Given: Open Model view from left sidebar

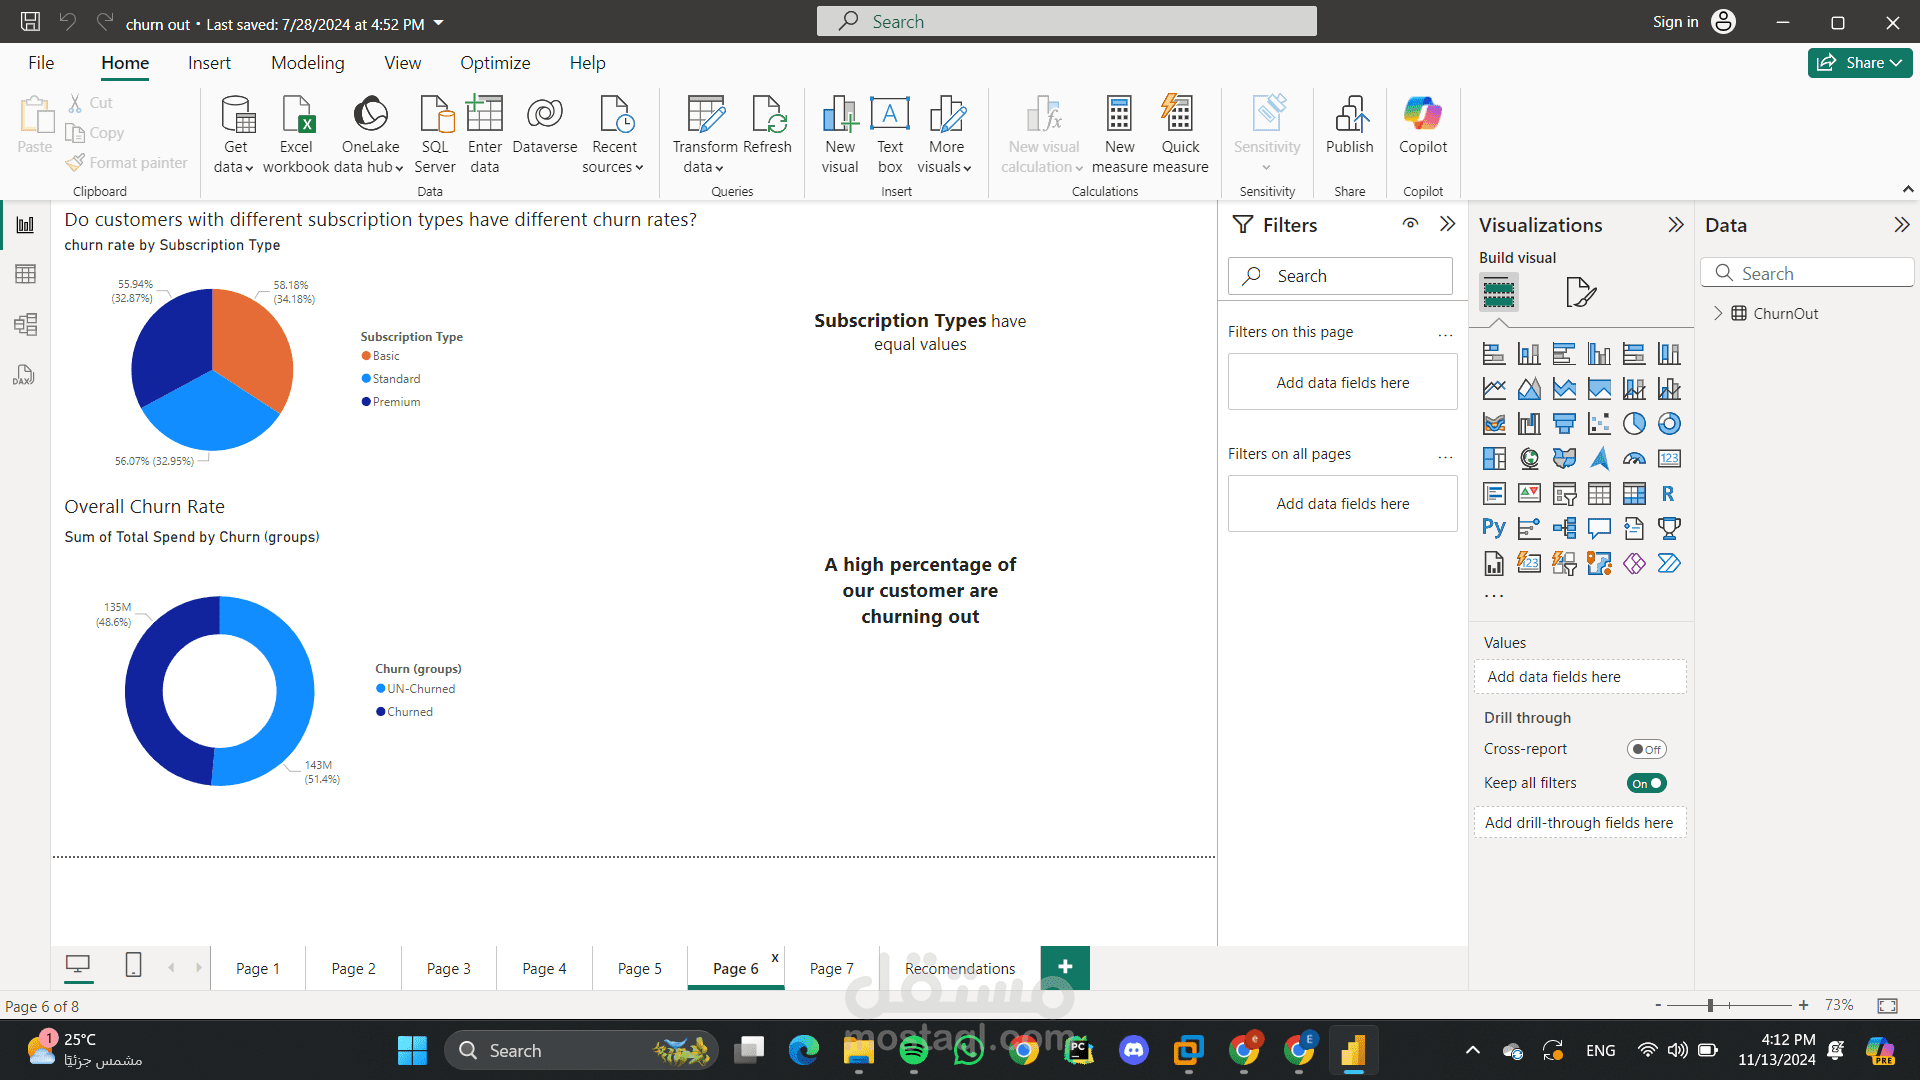Looking at the screenshot, I should (x=25, y=324).
